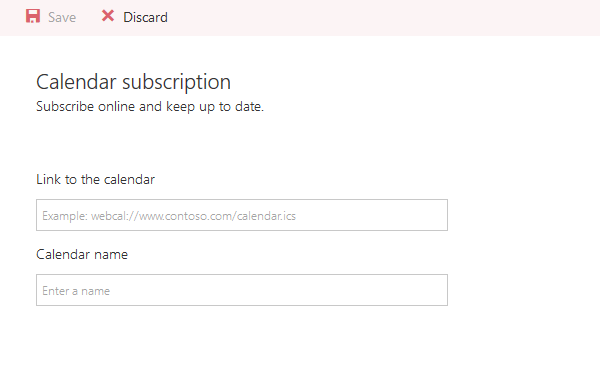Click the floppy disk Save icon

coord(33,16)
